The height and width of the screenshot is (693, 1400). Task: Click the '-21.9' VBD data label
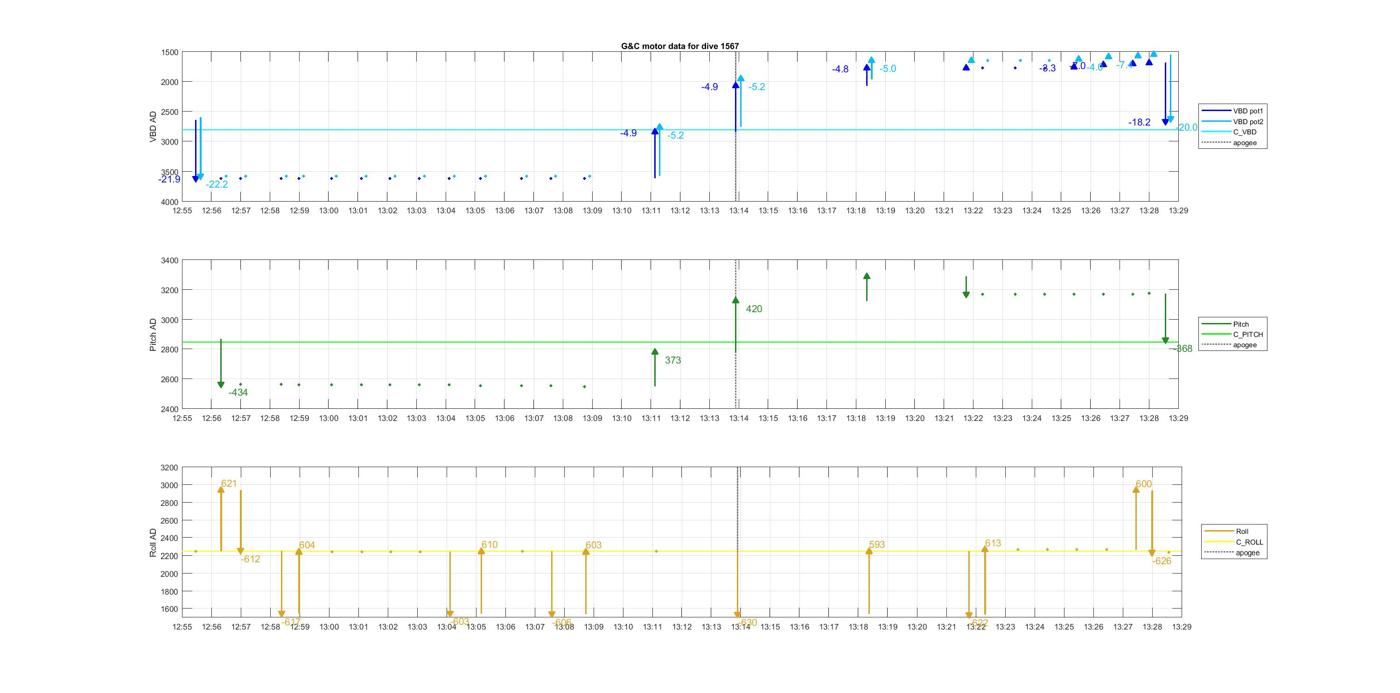[x=169, y=179]
